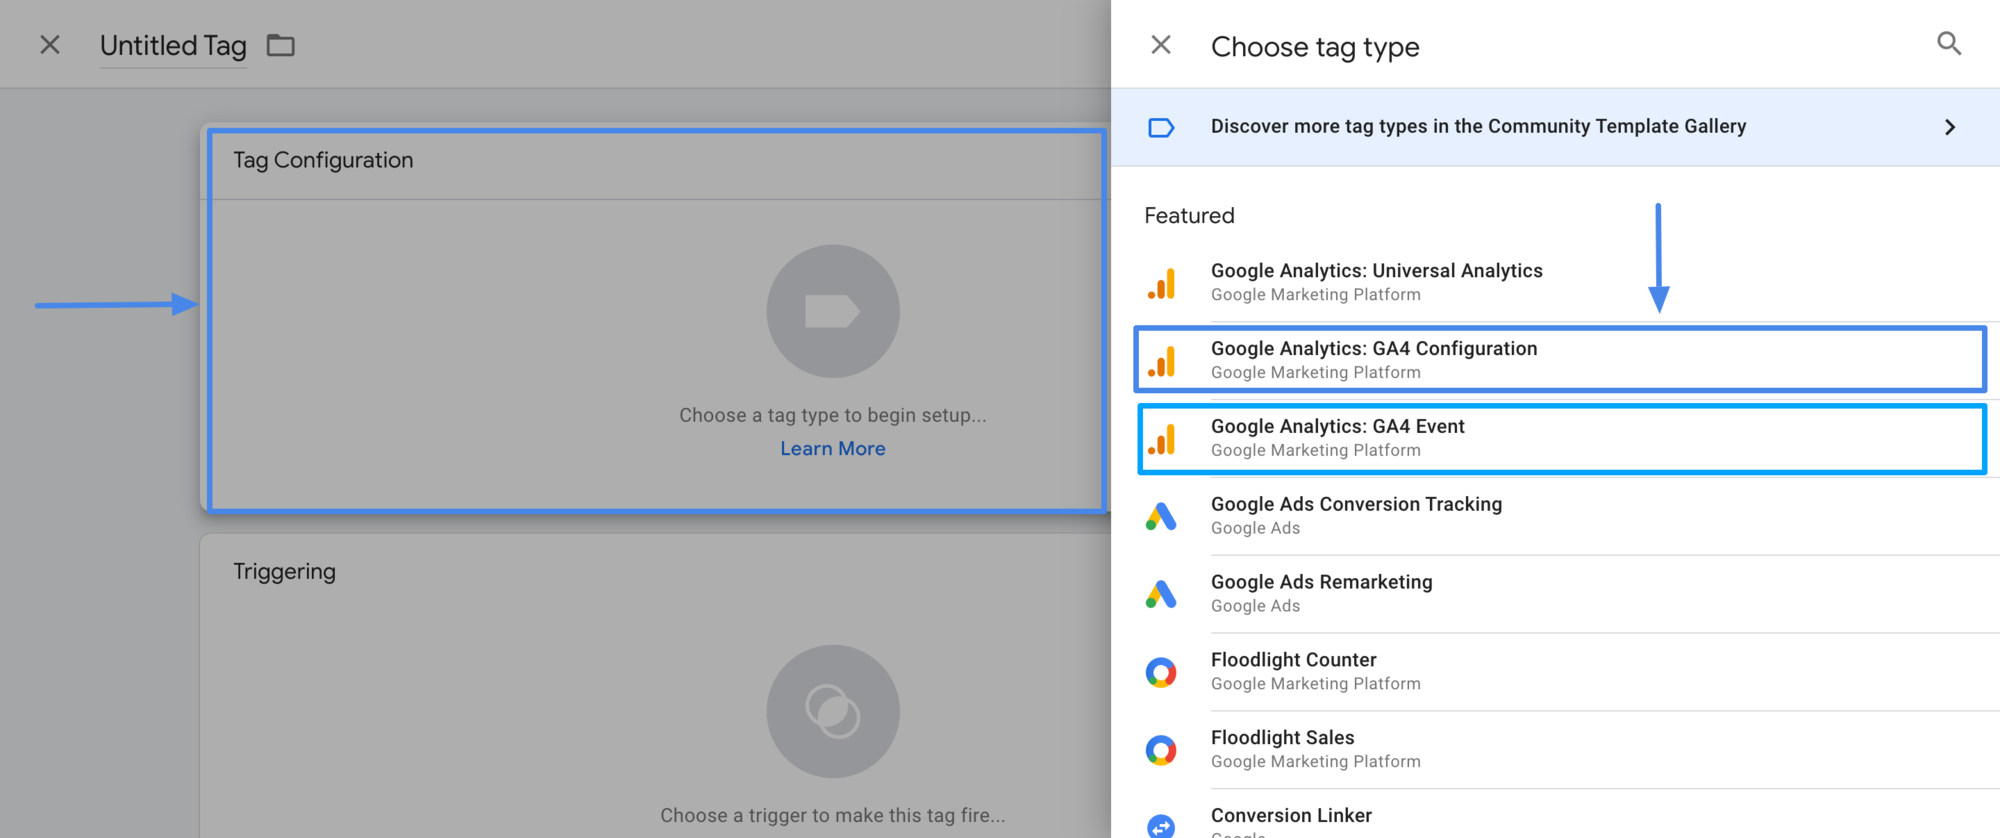Open Discover more tag types banner text

(x=1478, y=126)
